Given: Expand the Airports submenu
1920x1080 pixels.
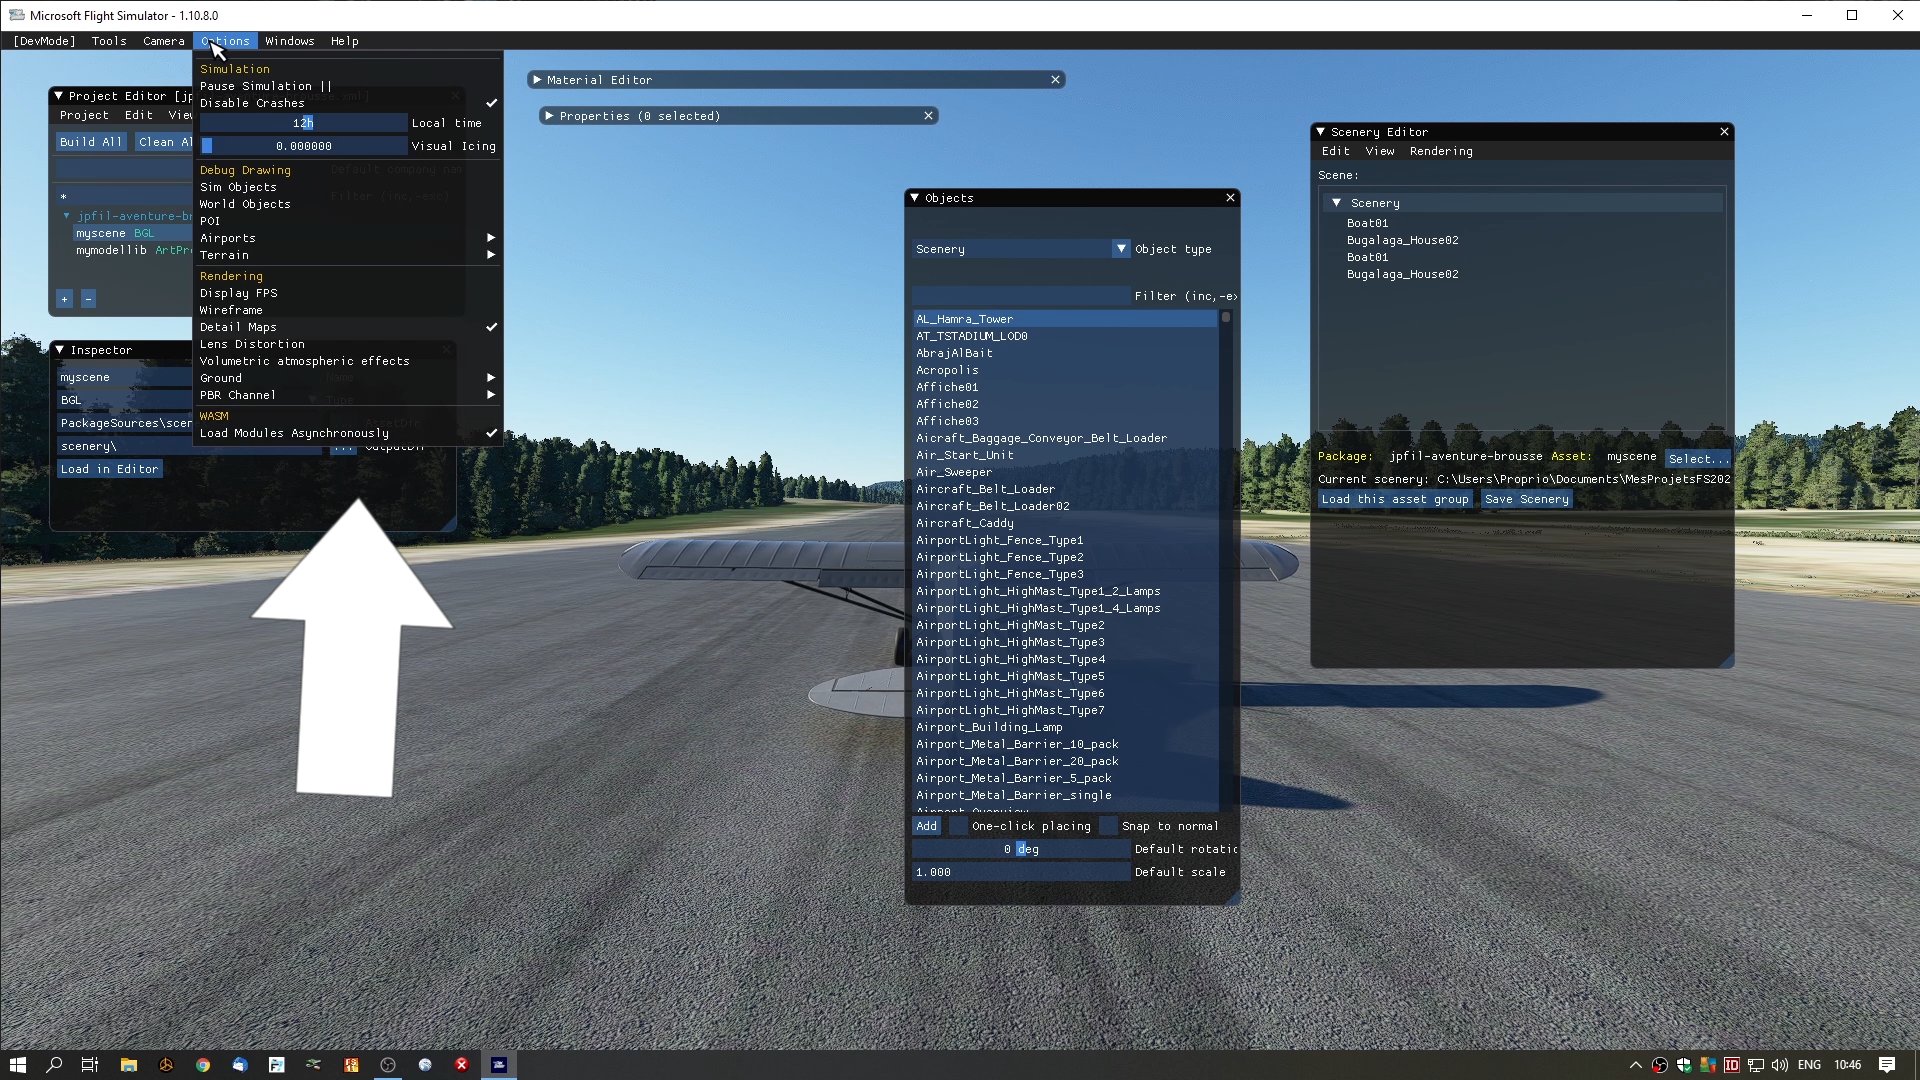Looking at the screenshot, I should point(228,238).
